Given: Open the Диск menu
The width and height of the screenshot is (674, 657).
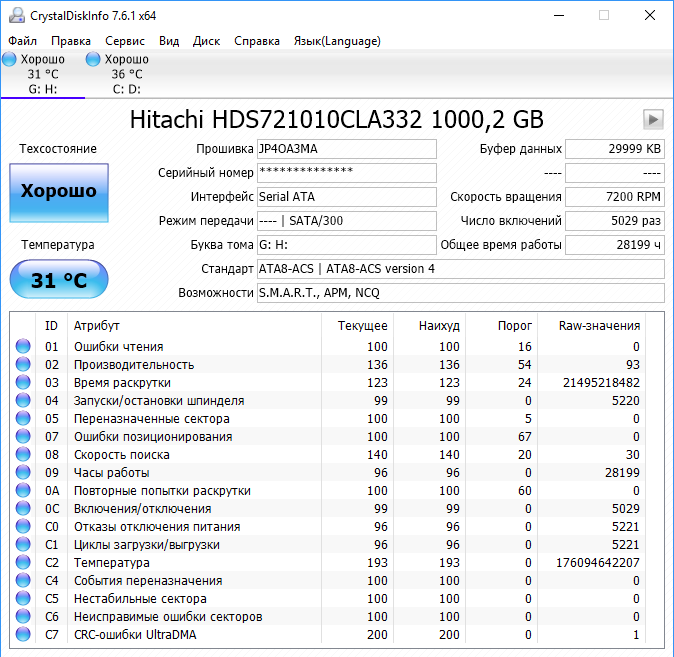Looking at the screenshot, I should pos(206,41).
